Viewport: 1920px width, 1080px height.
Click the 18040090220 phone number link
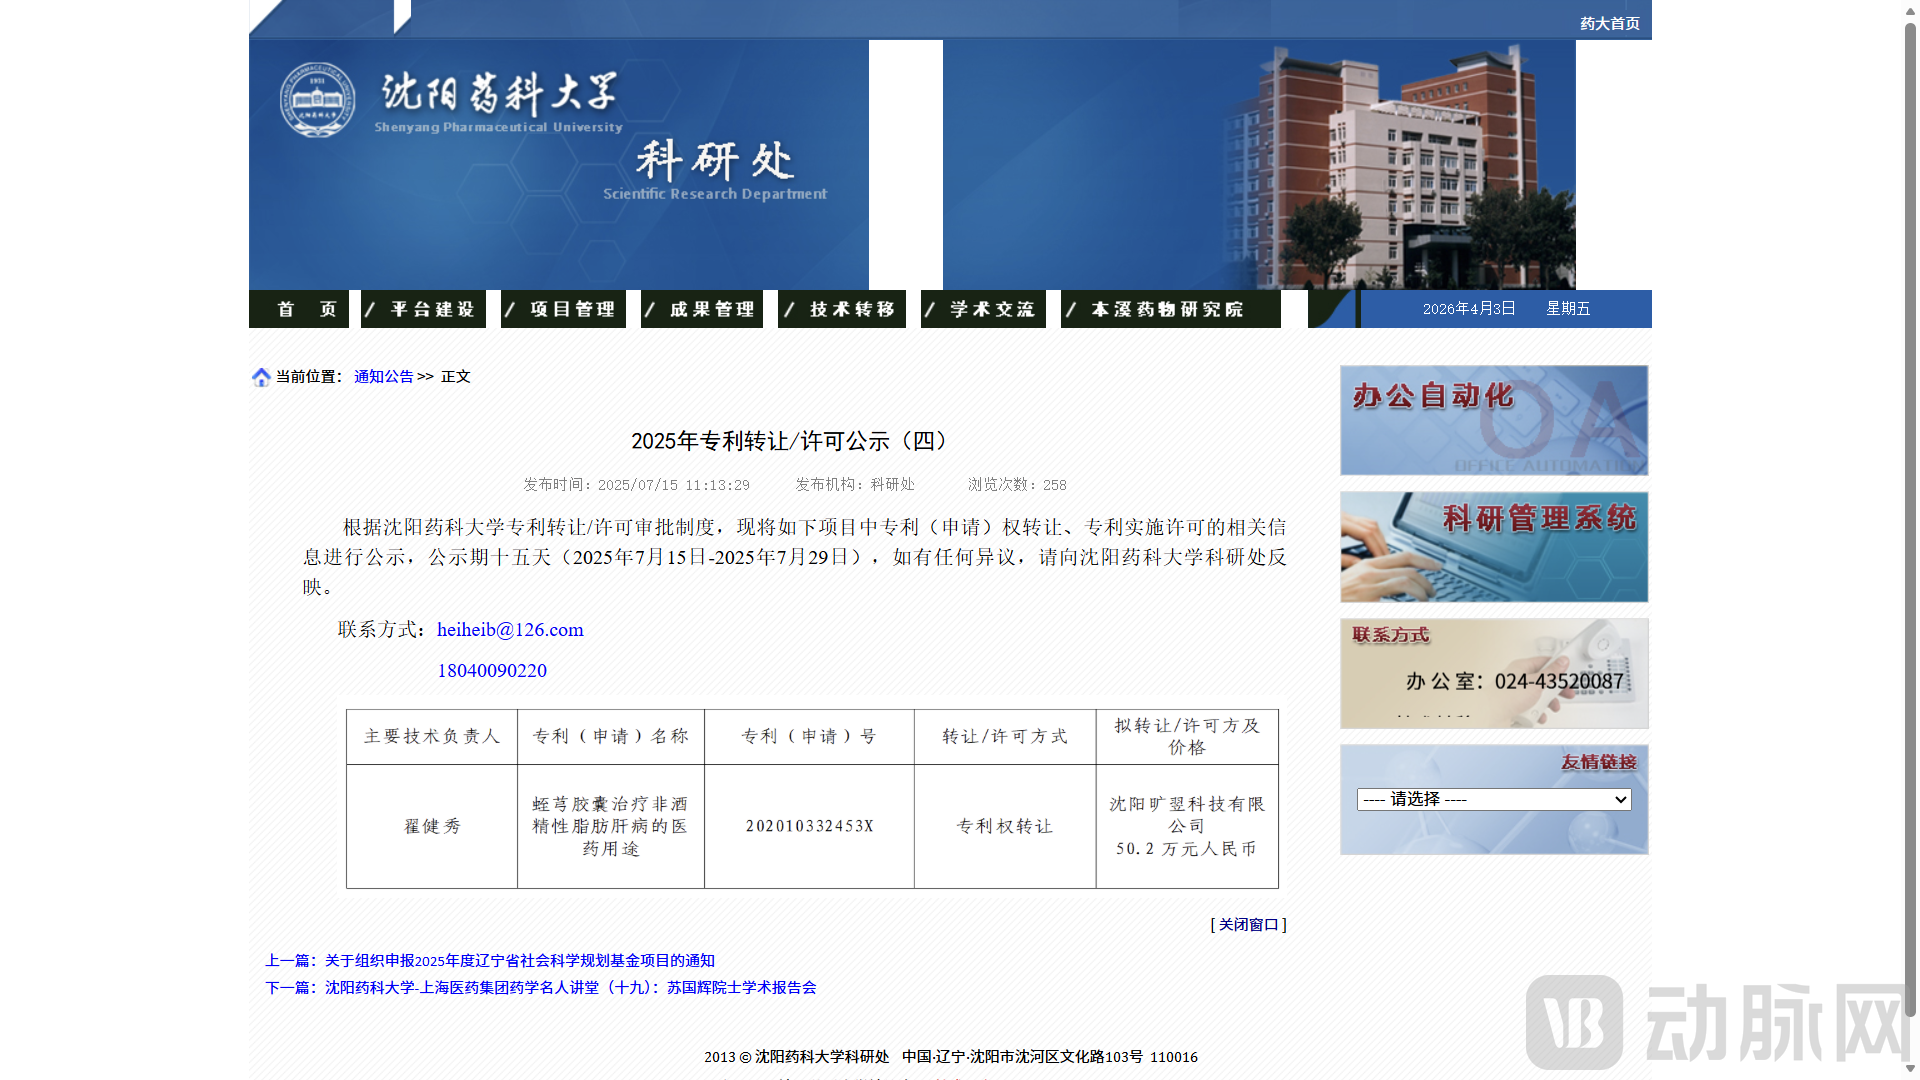click(491, 671)
